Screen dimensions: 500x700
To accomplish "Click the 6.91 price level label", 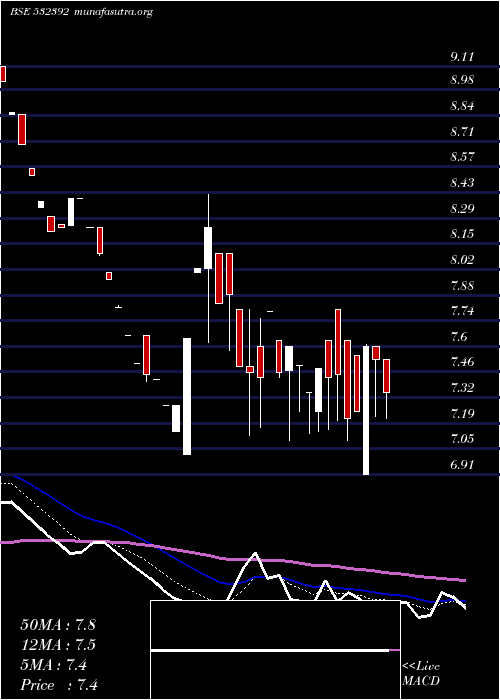I will pos(462,465).
